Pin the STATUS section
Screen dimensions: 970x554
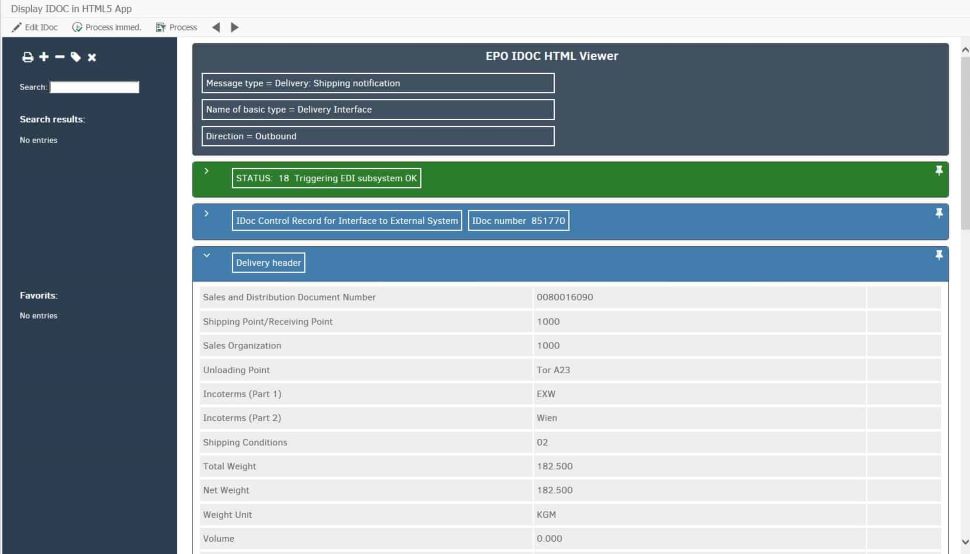pos(938,171)
